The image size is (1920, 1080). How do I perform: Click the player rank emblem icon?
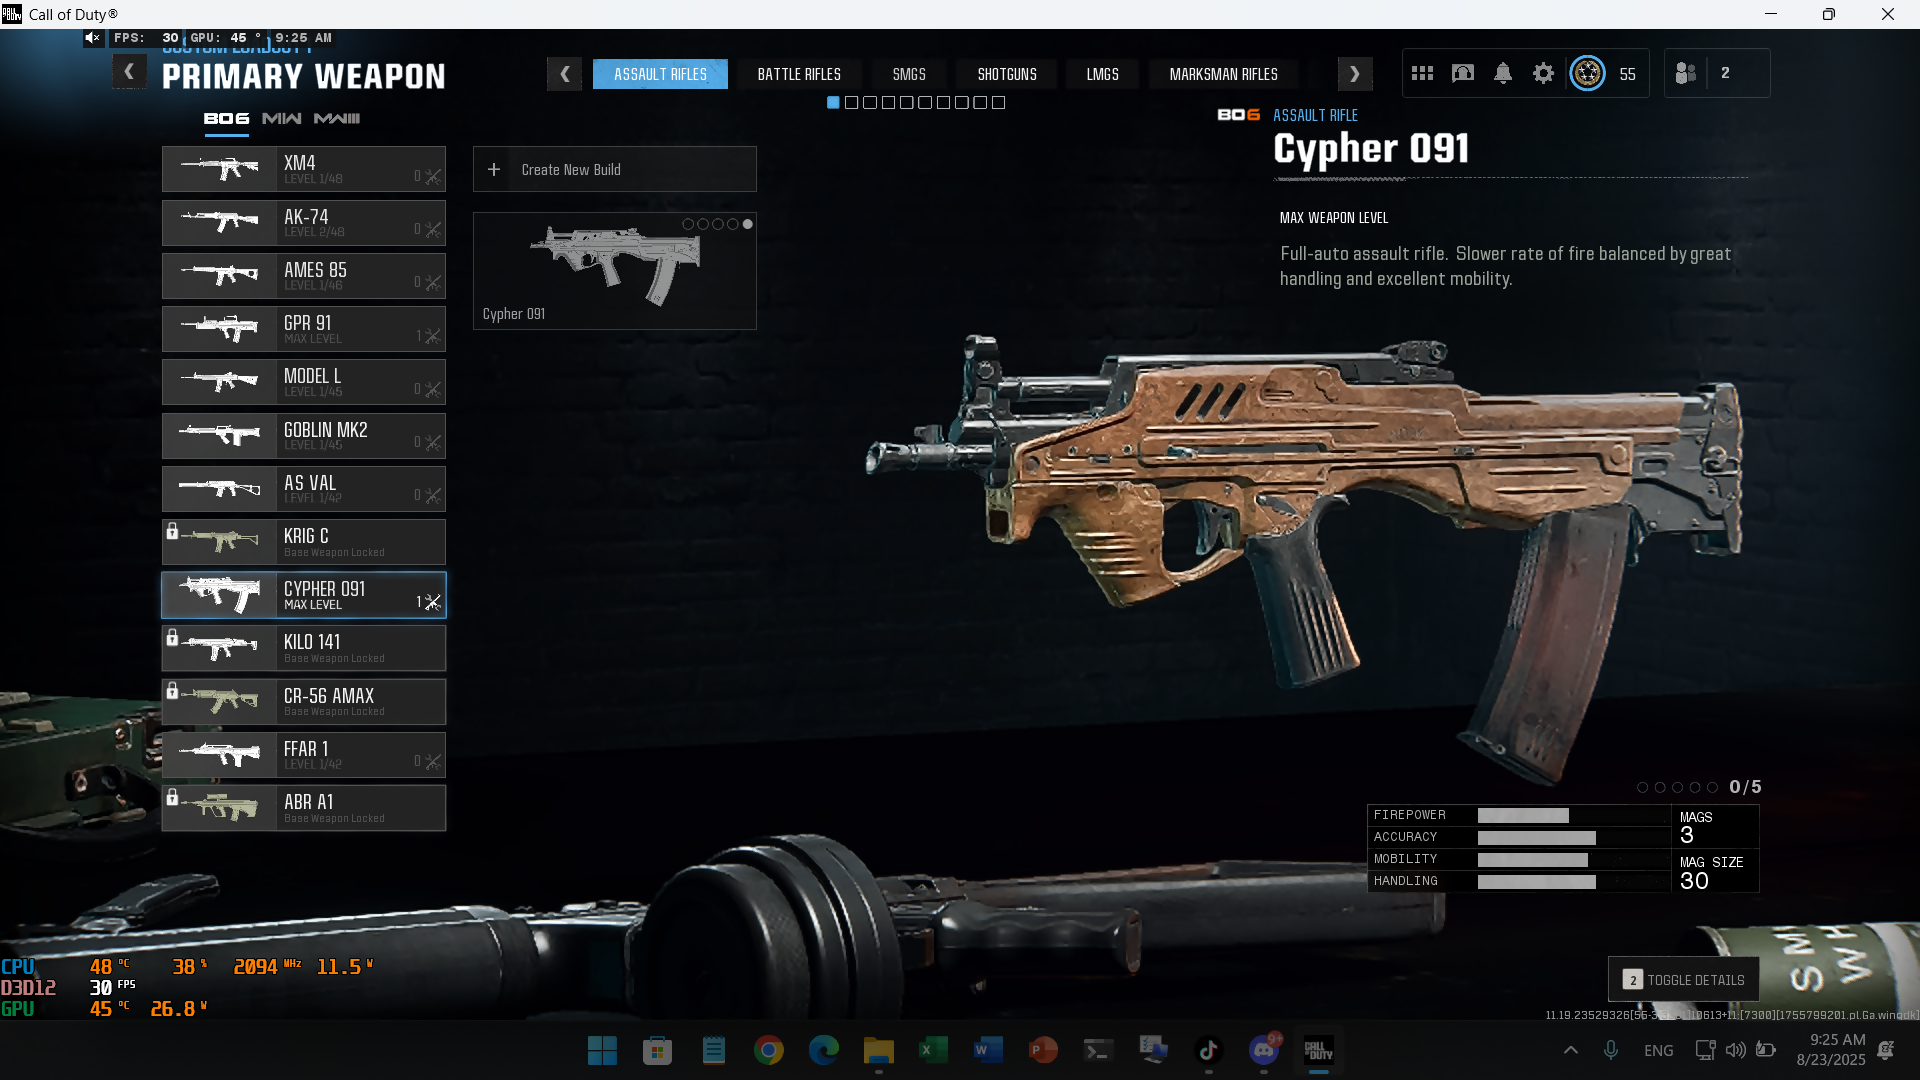pyautogui.click(x=1587, y=73)
